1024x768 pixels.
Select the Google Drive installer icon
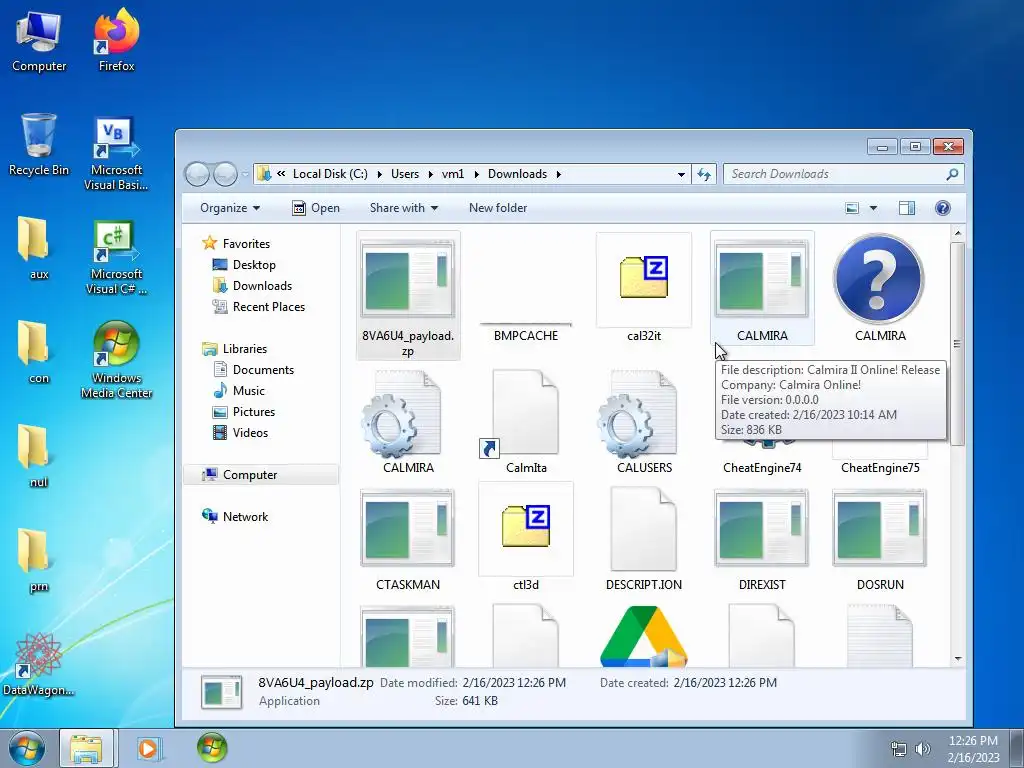click(x=643, y=637)
